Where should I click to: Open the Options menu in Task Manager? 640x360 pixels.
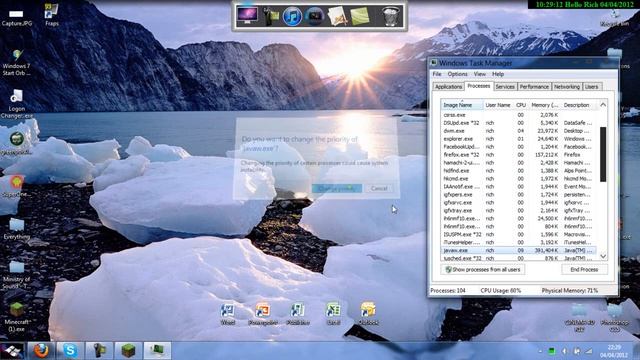point(457,74)
